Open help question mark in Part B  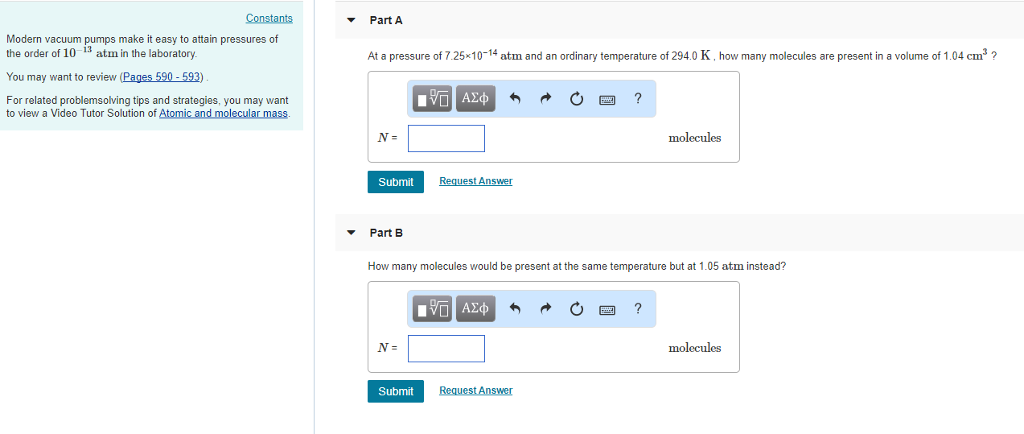click(x=638, y=308)
